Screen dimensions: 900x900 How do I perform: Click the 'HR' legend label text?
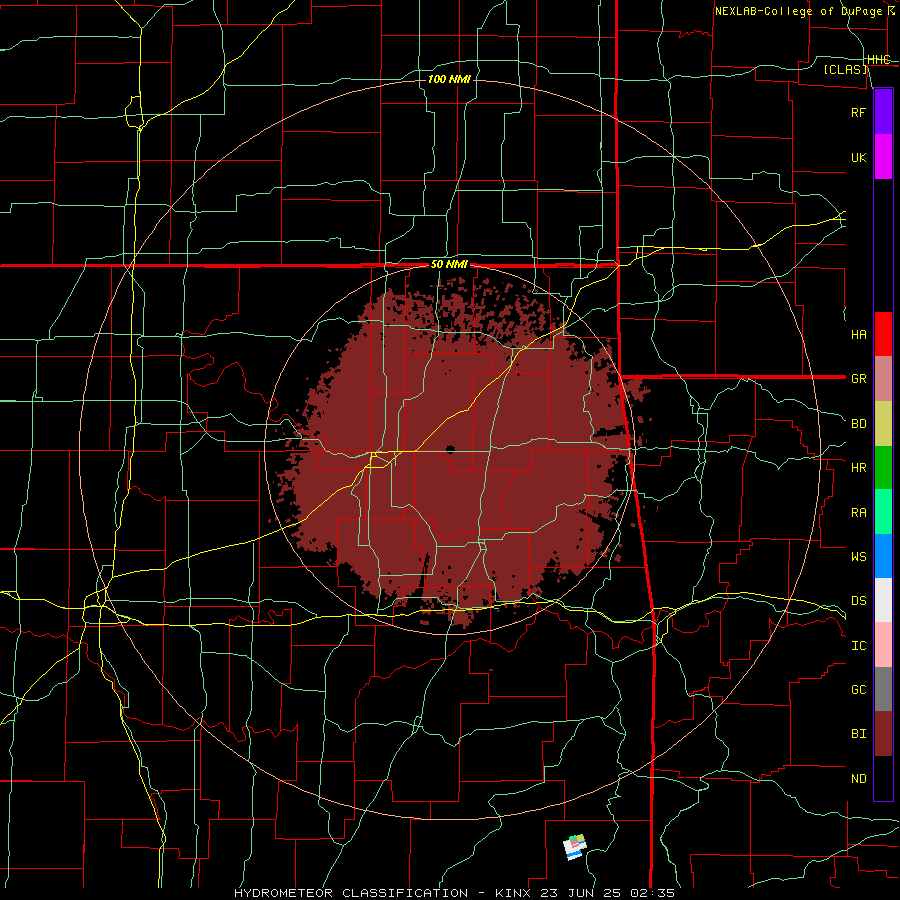(x=858, y=468)
